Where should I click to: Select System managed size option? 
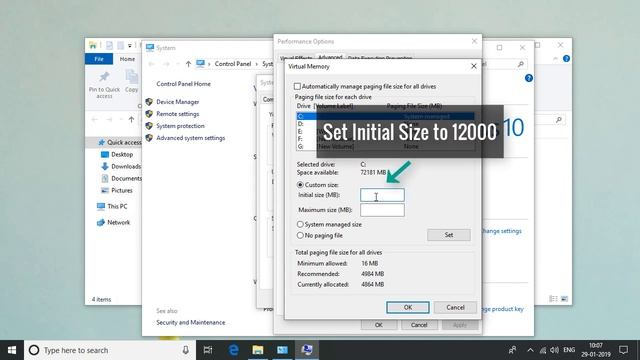[x=300, y=224]
